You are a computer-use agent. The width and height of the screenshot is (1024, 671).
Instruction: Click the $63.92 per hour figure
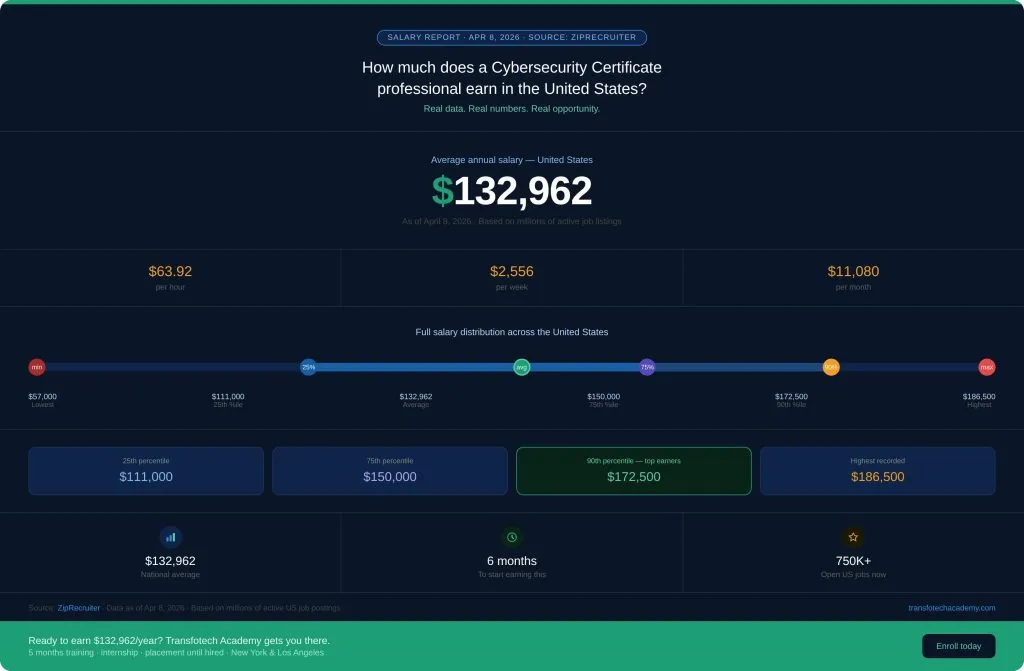[170, 272]
